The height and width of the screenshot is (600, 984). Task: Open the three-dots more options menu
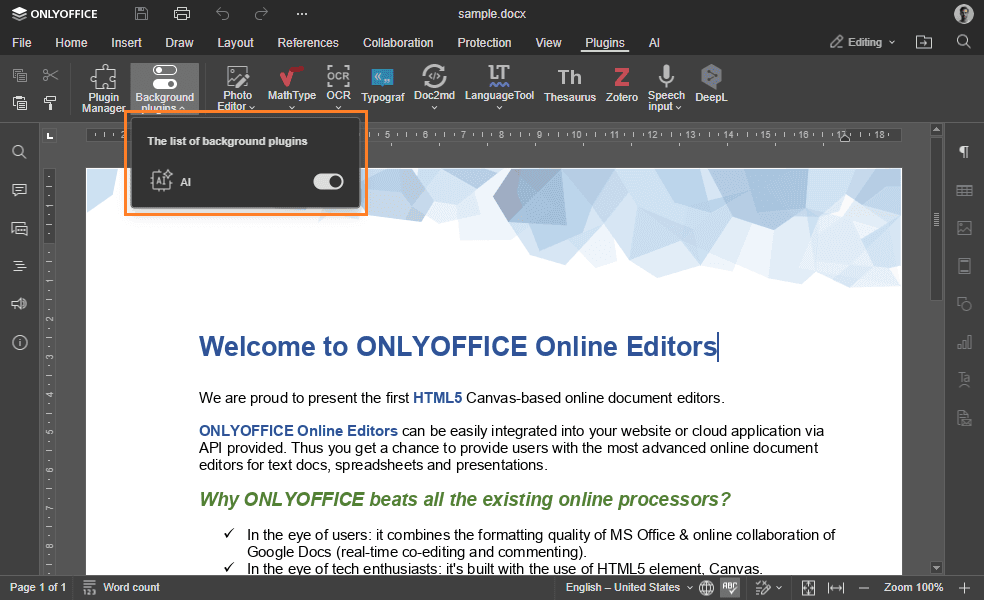point(302,14)
